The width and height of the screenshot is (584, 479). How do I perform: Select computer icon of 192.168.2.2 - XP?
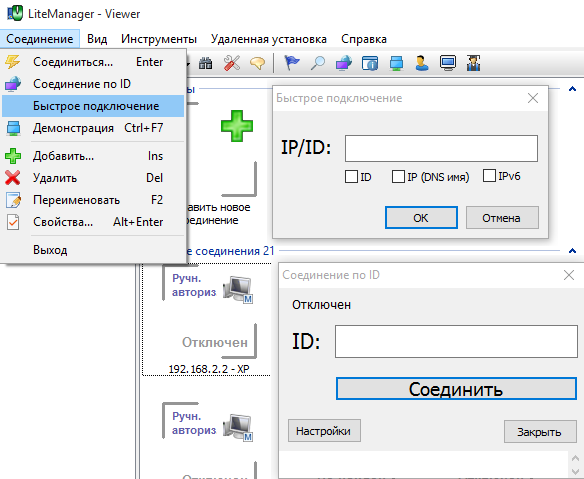[238, 289]
